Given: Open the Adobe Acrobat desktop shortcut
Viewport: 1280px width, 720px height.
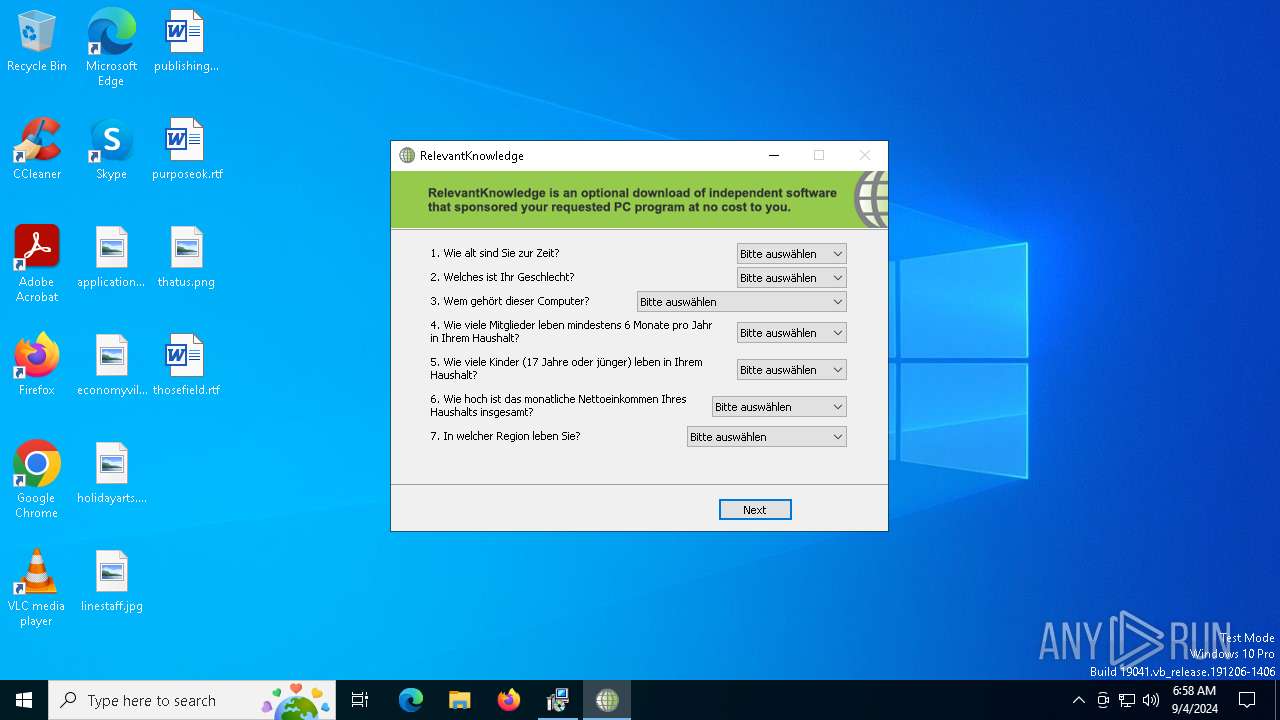Looking at the screenshot, I should [37, 264].
